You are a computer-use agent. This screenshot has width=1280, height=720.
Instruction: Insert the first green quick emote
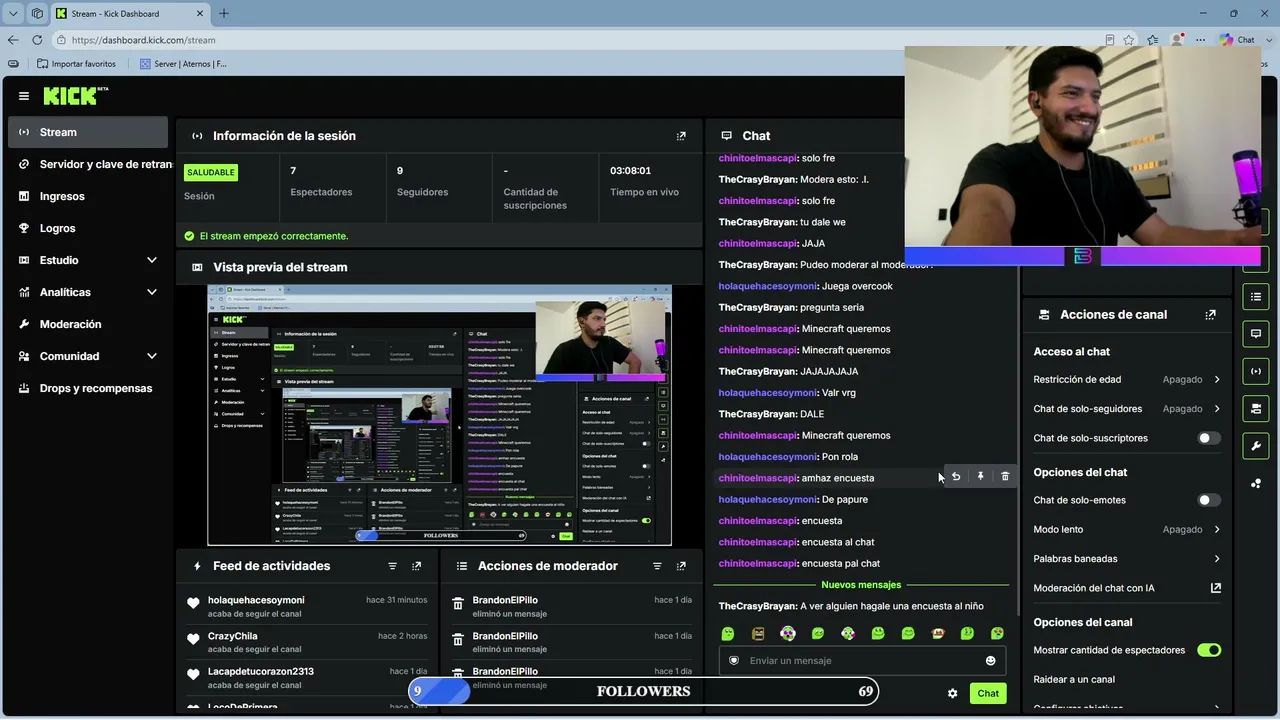[x=728, y=633]
